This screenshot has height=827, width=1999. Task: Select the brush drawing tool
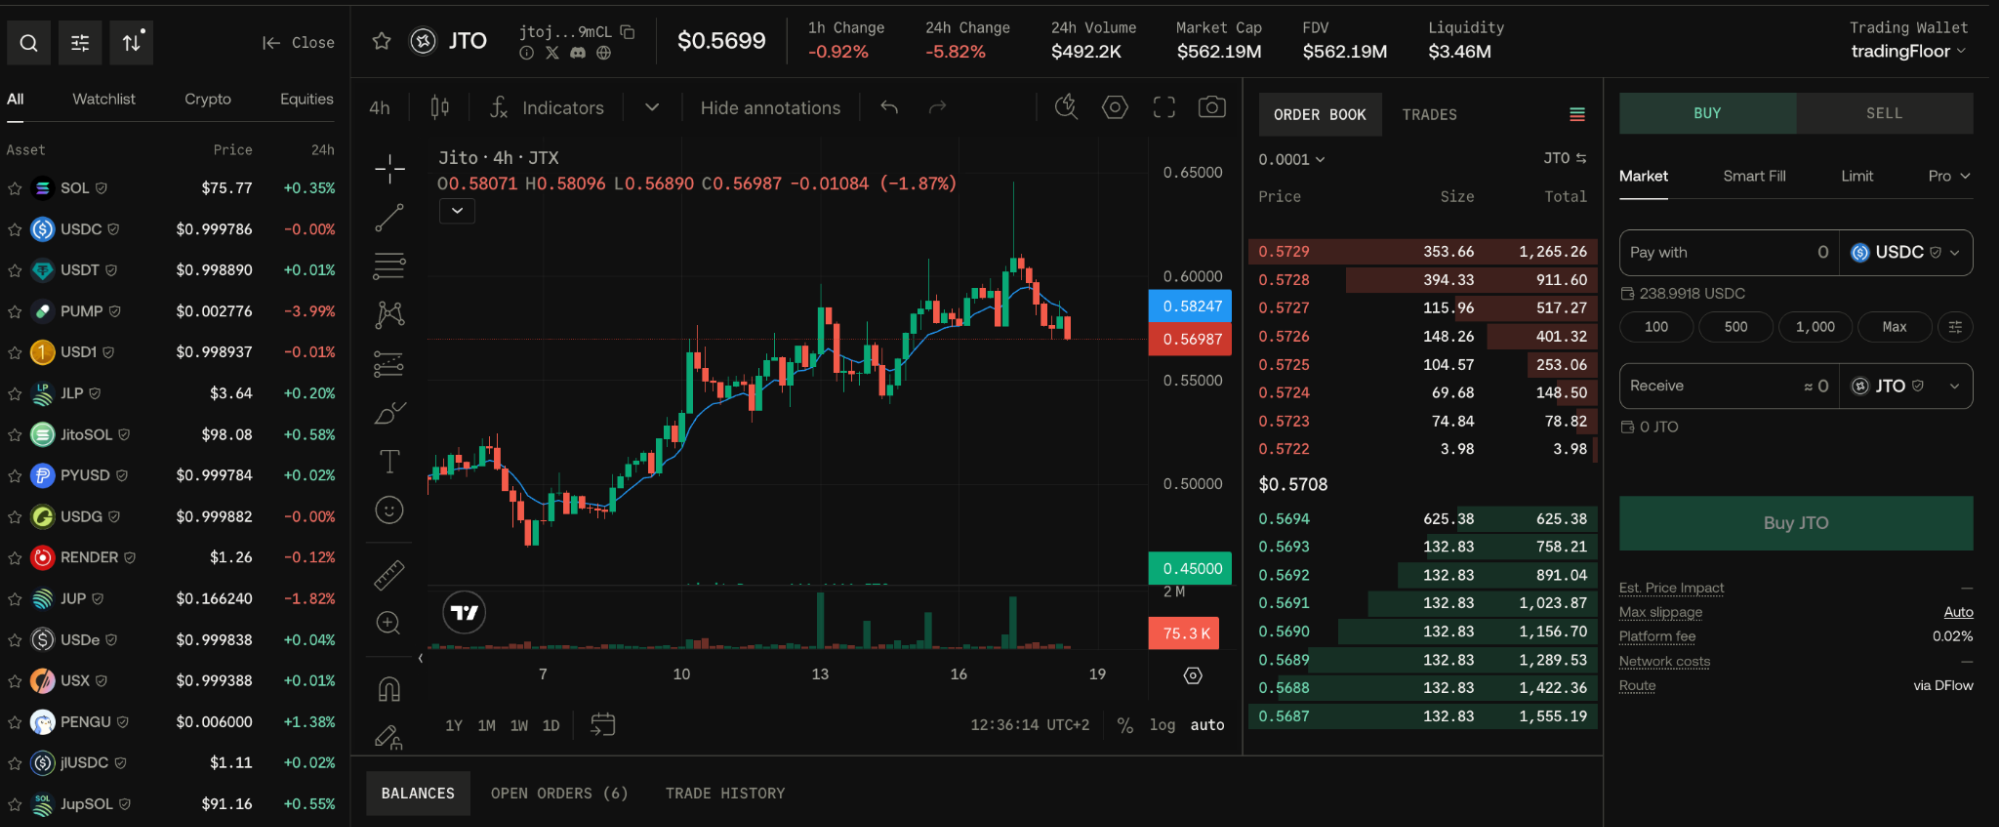[389, 413]
